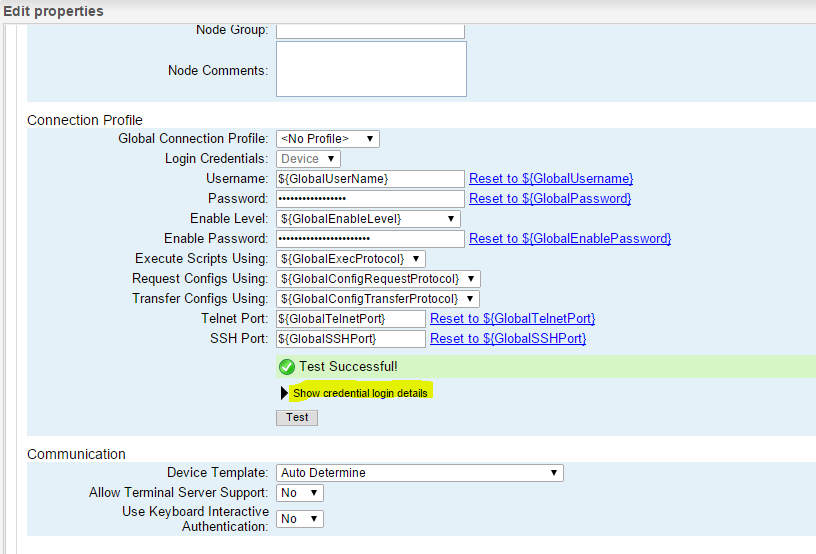This screenshot has width=816, height=554.
Task: Click Show credential login details text
Action: coord(360,393)
